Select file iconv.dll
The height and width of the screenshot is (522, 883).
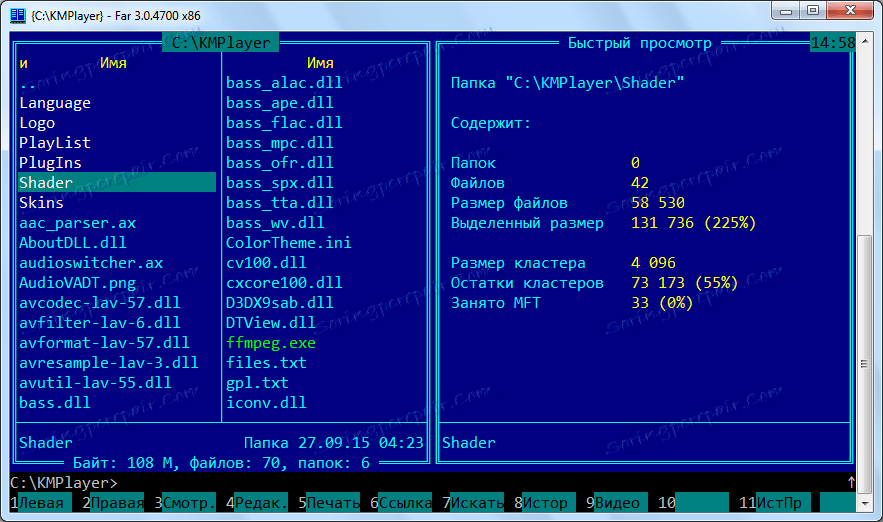click(266, 403)
